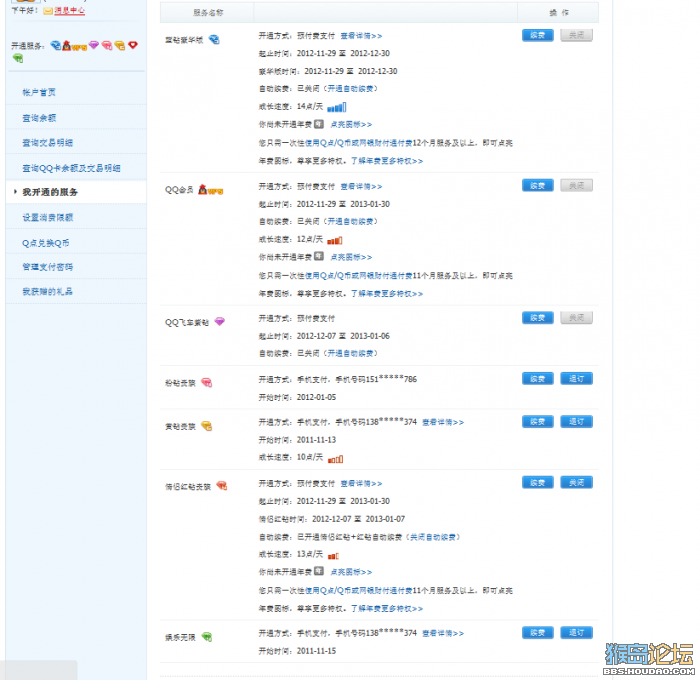The width and height of the screenshot is (700, 680).
Task: Click the purple diamond beside QQ飞车紫钻
Action: point(220,321)
